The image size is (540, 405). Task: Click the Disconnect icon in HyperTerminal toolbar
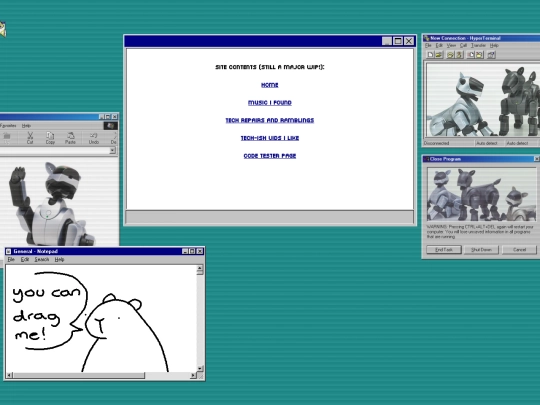coord(459,55)
